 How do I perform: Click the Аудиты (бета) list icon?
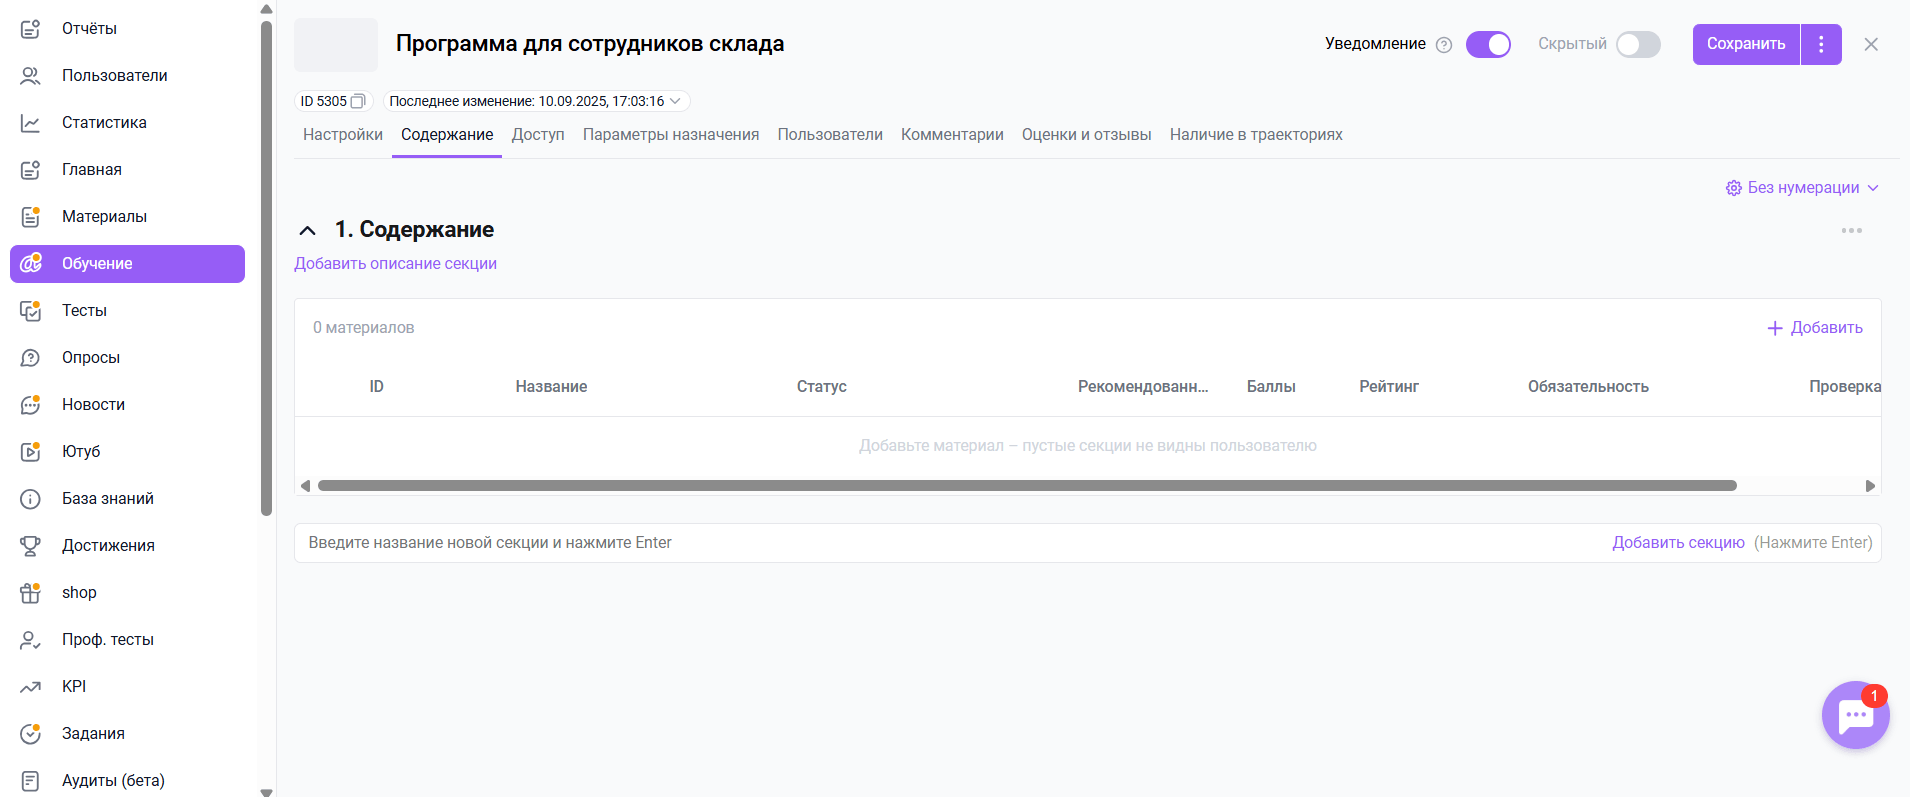pyautogui.click(x=30, y=781)
